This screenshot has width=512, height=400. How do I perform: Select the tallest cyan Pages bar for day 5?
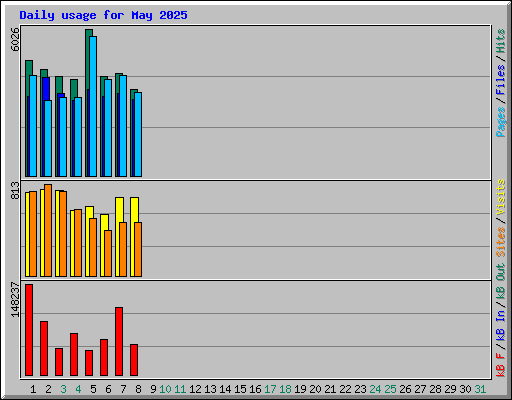click(x=93, y=106)
